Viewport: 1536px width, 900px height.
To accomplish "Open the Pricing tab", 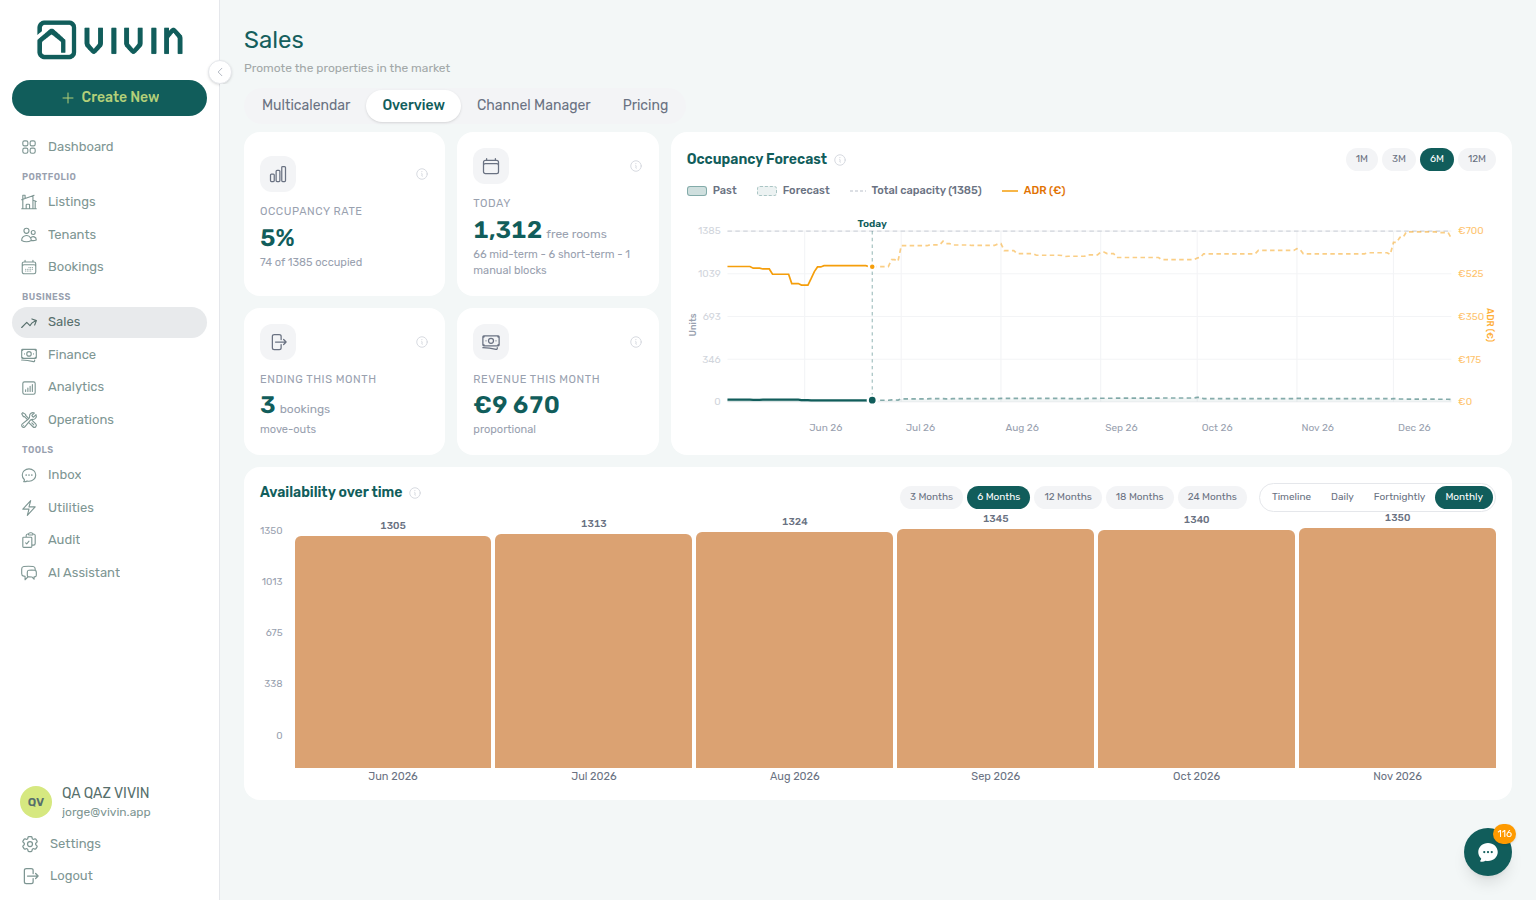I will tap(645, 105).
